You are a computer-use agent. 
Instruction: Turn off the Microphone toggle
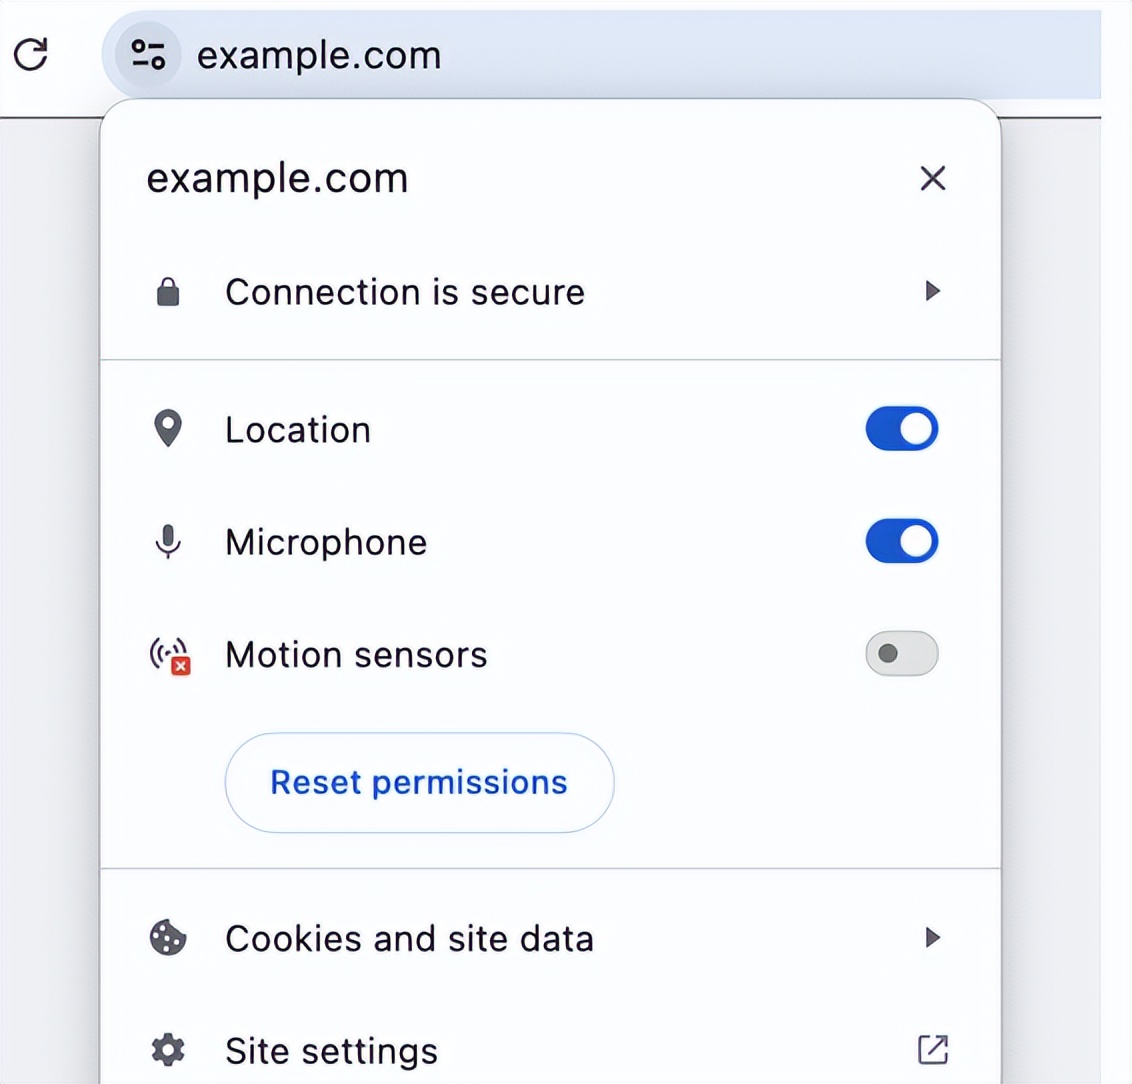click(x=902, y=541)
